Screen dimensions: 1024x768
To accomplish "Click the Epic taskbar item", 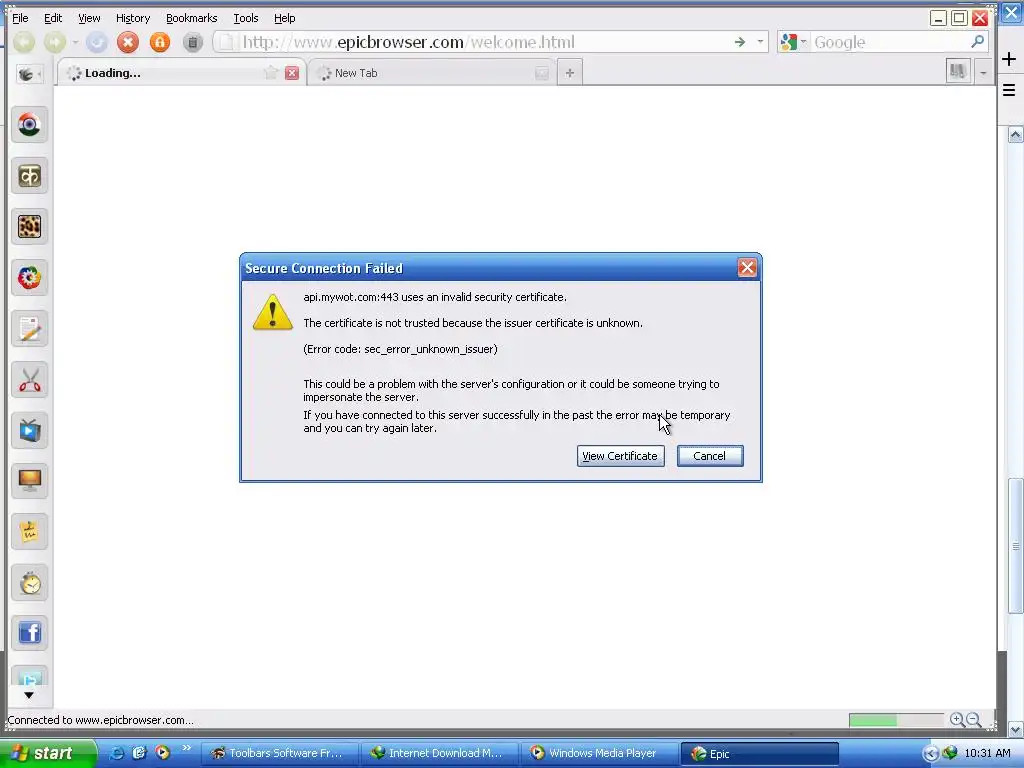I will [760, 753].
